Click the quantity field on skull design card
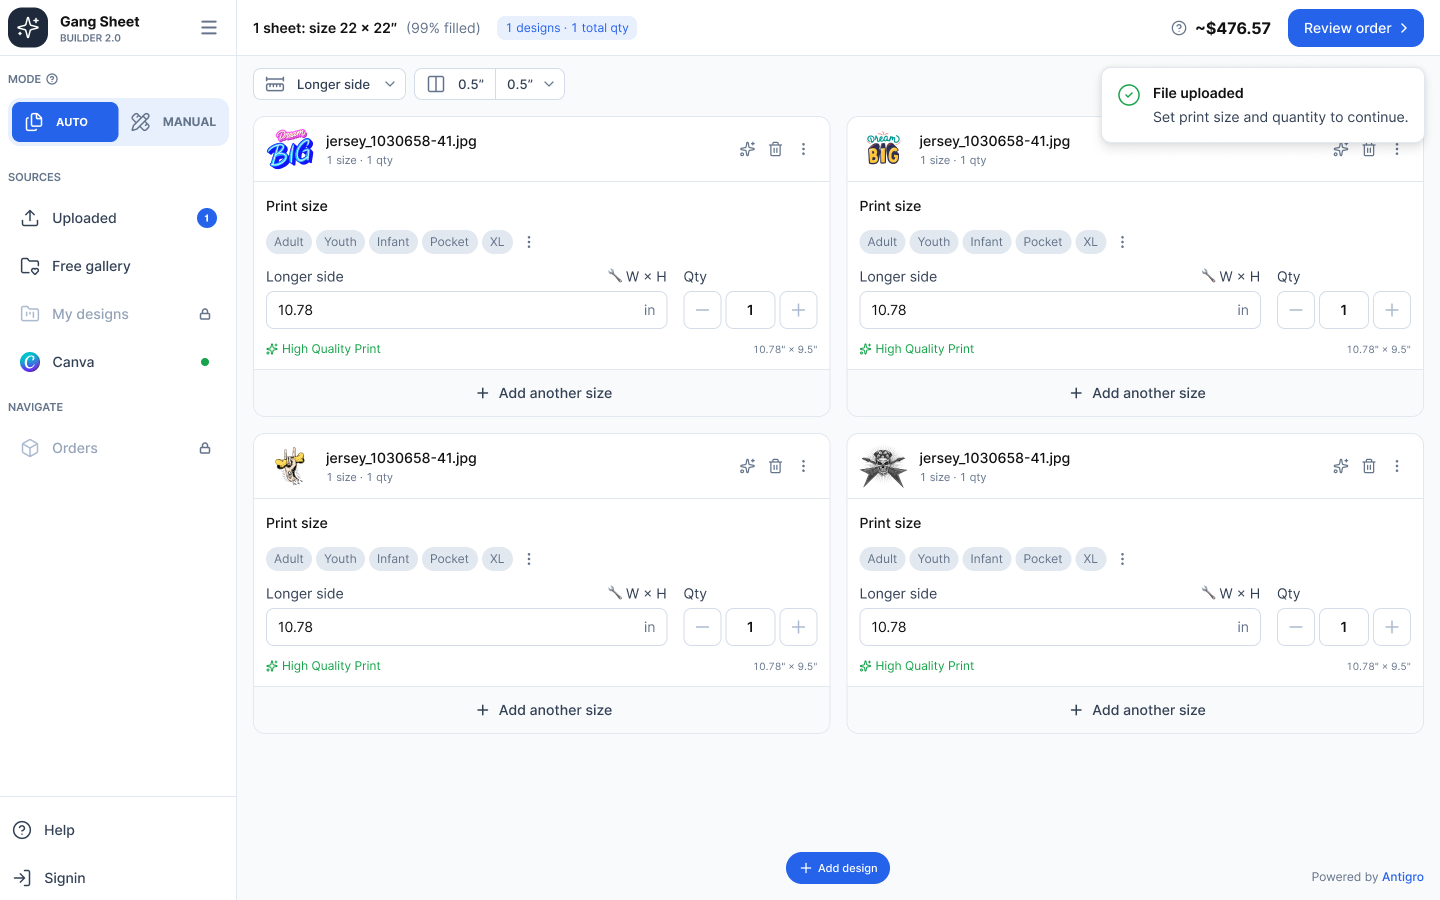This screenshot has width=1440, height=900. click(1344, 627)
